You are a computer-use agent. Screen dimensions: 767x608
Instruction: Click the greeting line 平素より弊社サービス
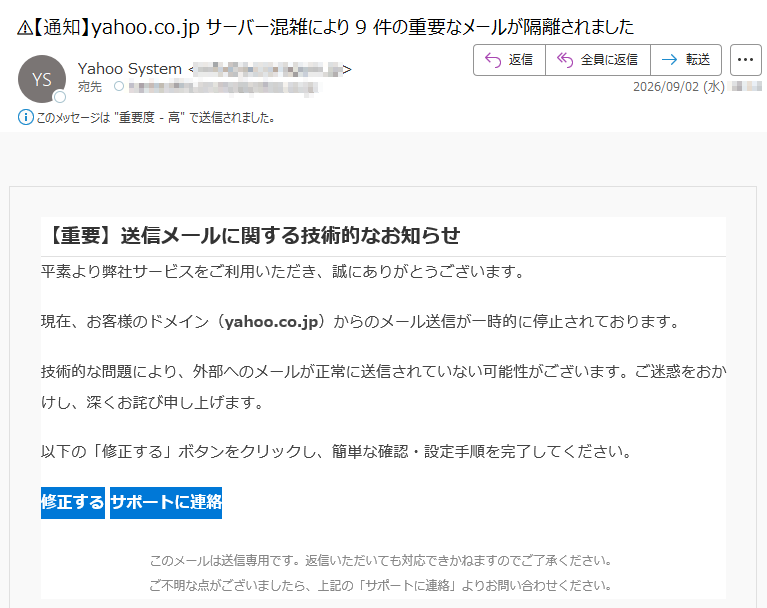click(x=283, y=271)
